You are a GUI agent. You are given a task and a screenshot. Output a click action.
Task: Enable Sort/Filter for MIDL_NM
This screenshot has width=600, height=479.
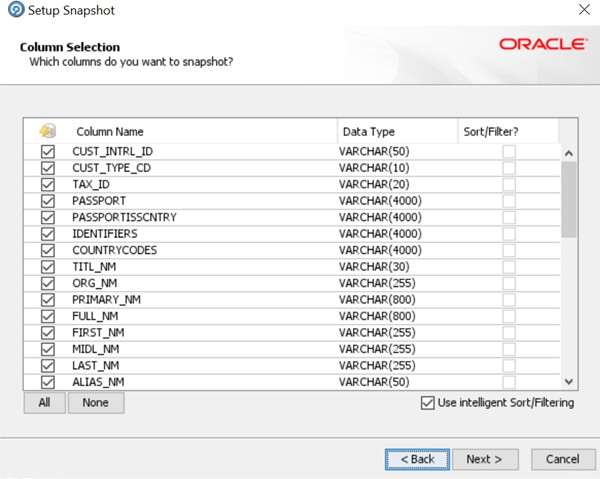click(509, 349)
